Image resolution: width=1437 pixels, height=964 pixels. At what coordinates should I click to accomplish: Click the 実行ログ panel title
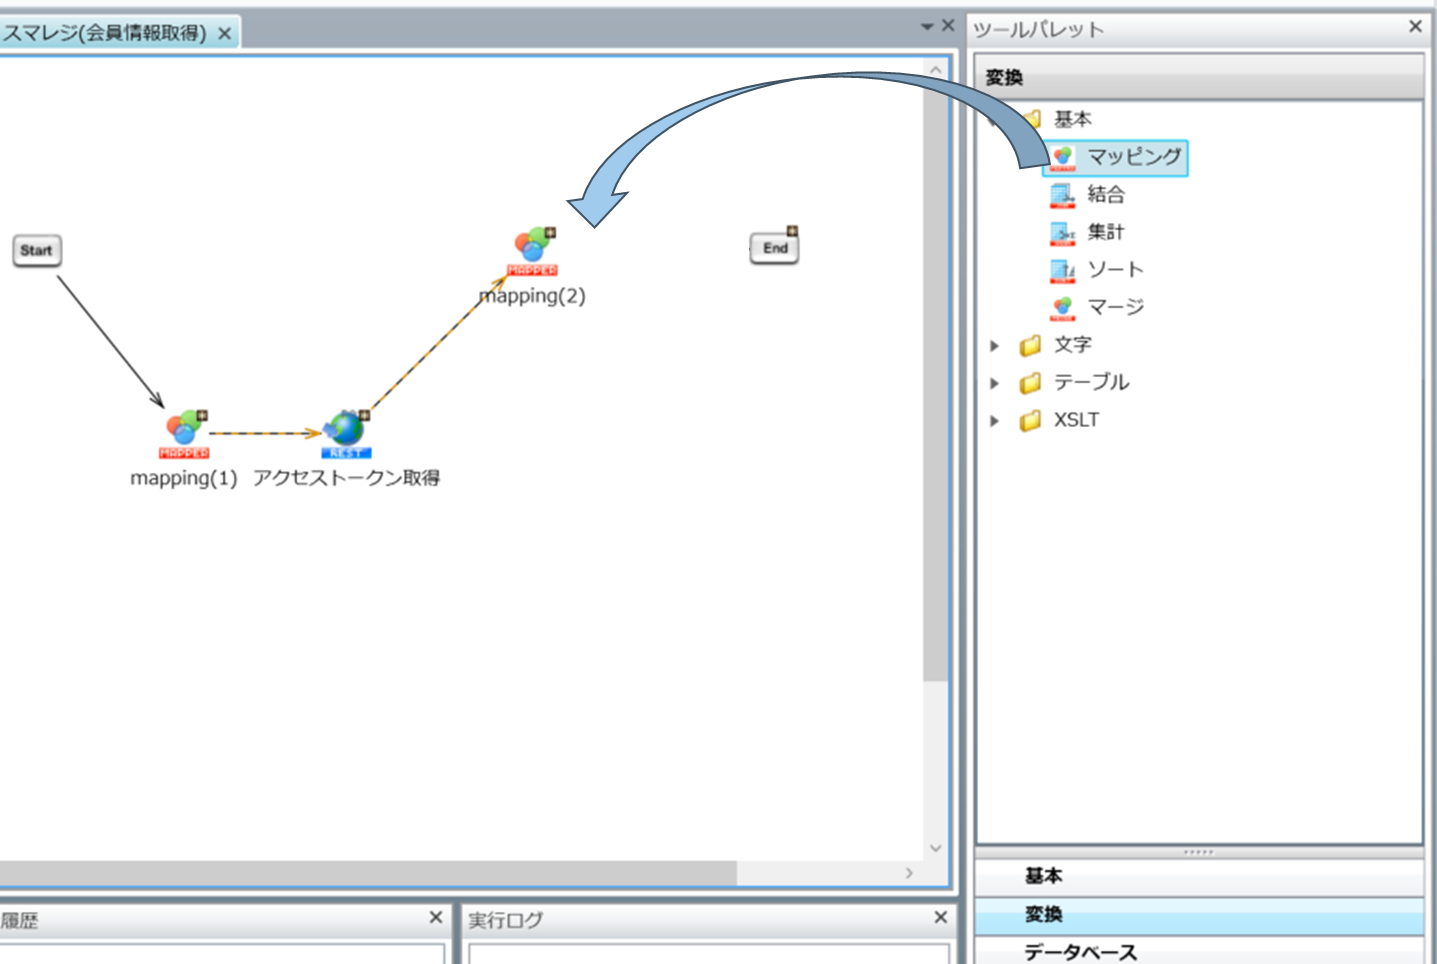click(506, 920)
